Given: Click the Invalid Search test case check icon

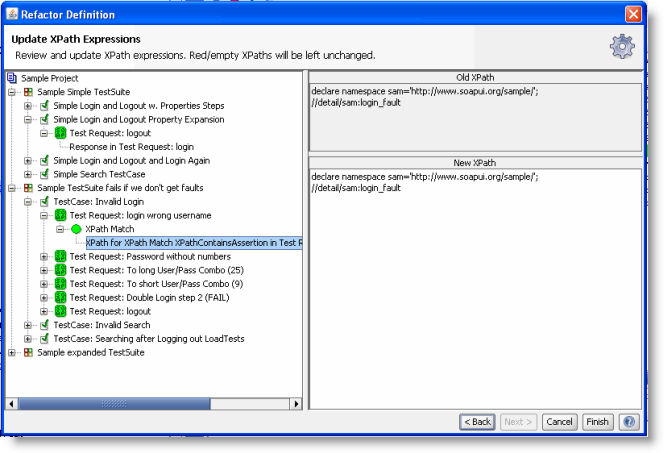Looking at the screenshot, I should pyautogui.click(x=44, y=325).
